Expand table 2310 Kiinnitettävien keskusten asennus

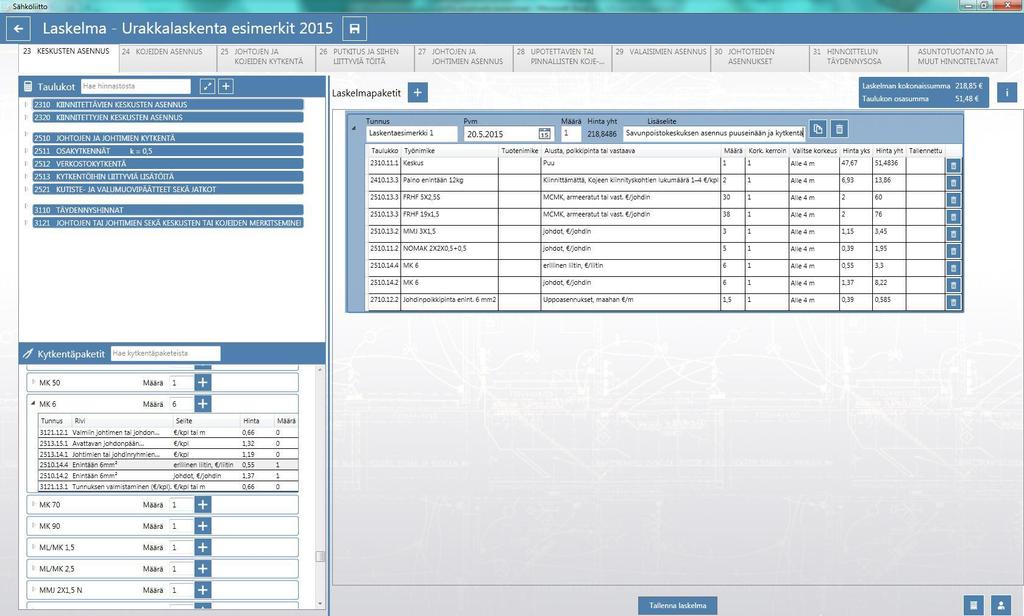[x=26, y=105]
